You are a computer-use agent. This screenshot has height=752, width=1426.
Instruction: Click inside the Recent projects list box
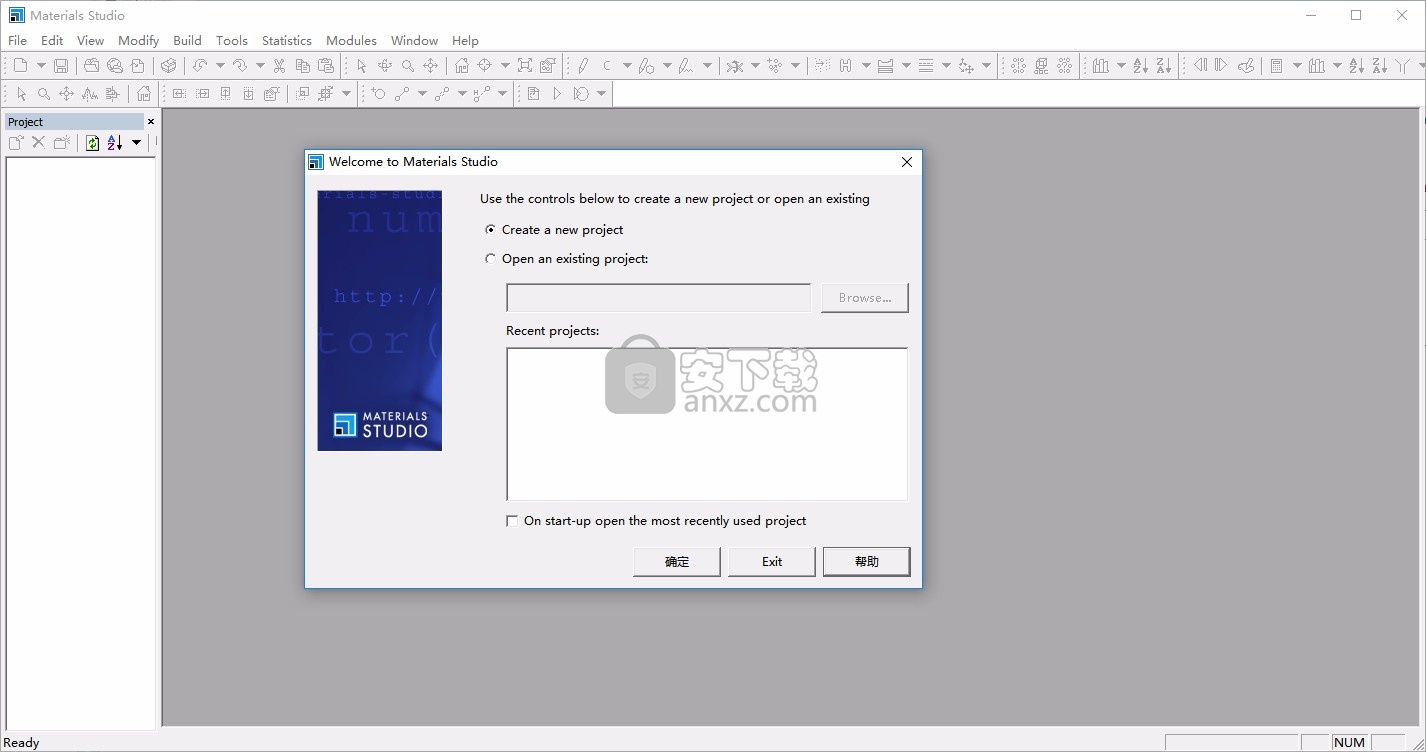tap(707, 424)
